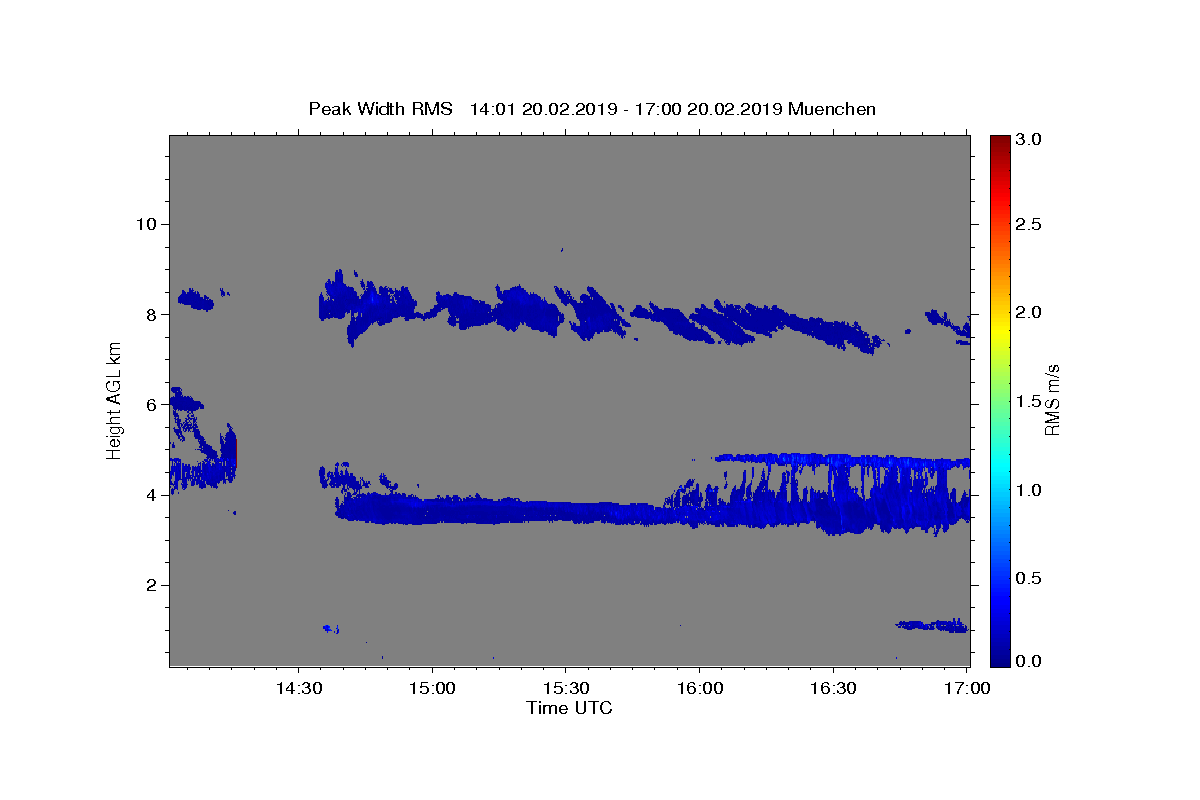Click the colorbar value 2.0
Viewport: 1200px width, 800px height.
(x=1029, y=312)
